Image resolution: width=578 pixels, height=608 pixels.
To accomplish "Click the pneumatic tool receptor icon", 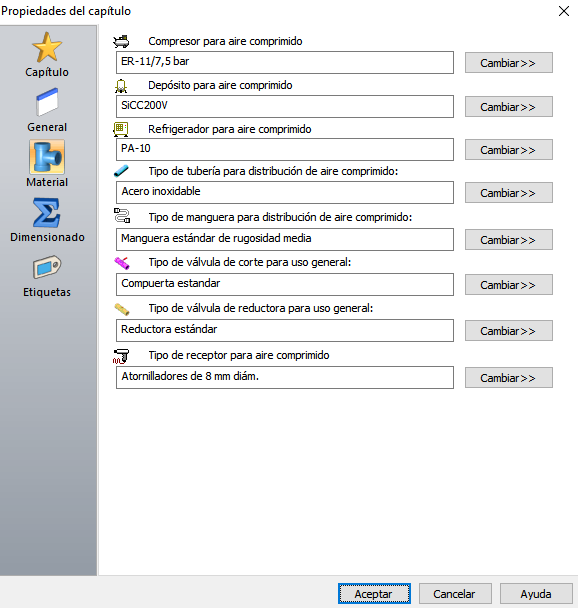I will [121, 356].
